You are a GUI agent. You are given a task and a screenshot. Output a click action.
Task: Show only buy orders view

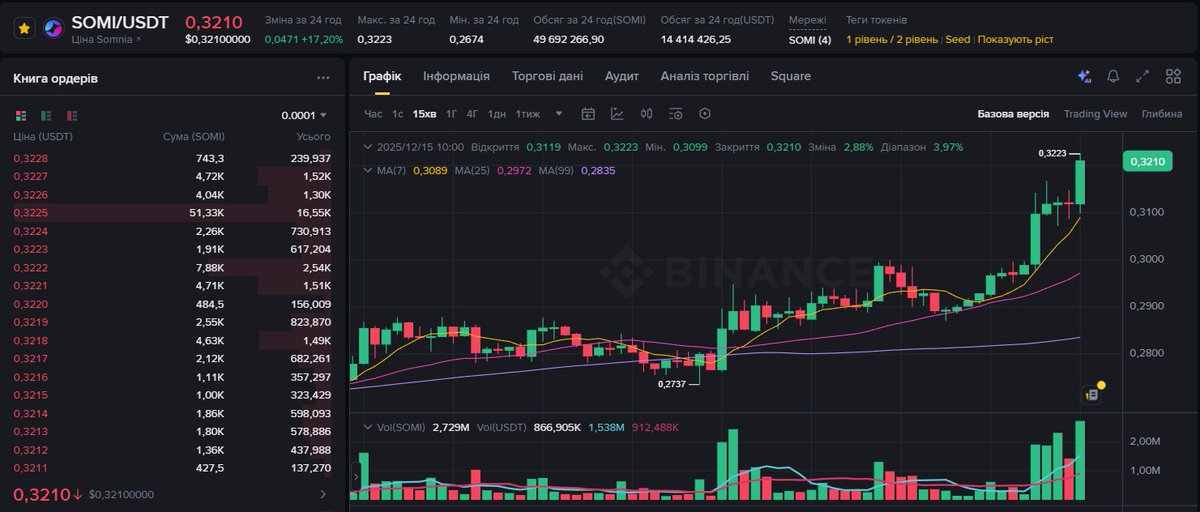(x=46, y=115)
